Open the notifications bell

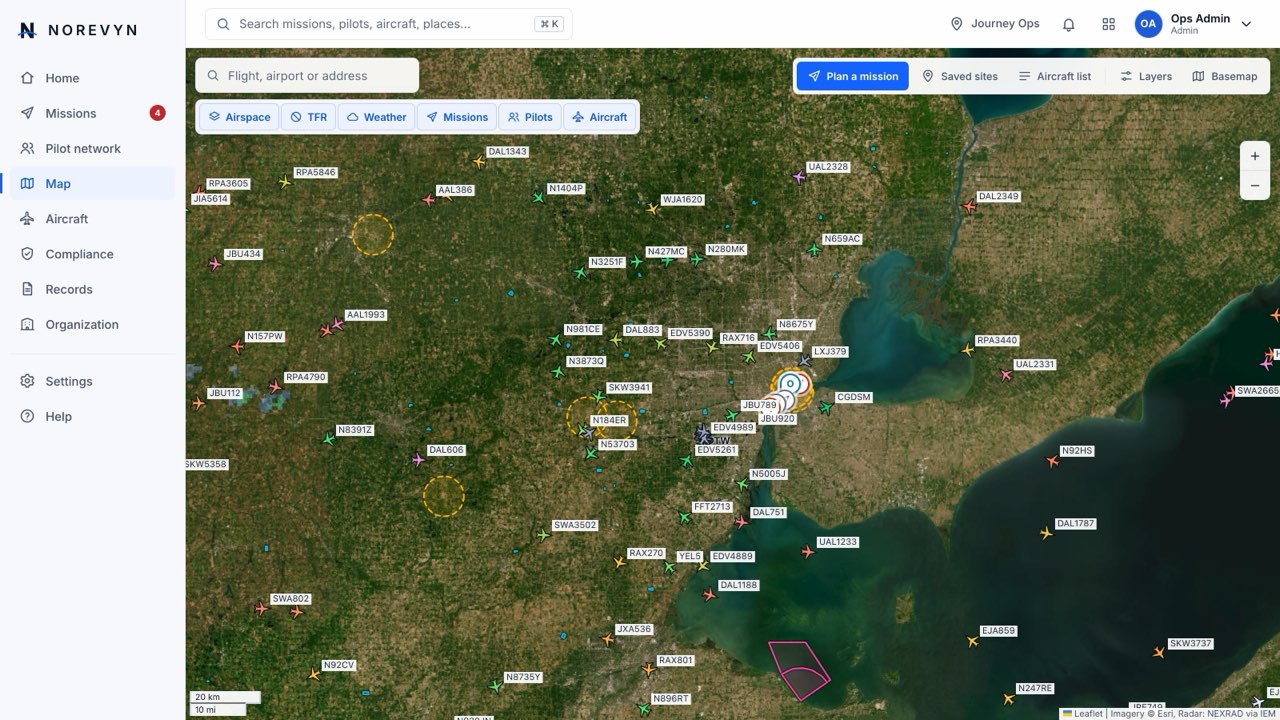click(1068, 24)
